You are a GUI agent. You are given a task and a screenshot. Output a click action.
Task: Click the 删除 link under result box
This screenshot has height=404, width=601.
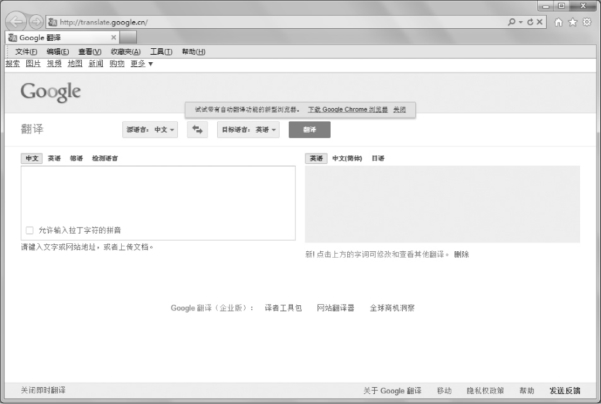[x=461, y=254]
